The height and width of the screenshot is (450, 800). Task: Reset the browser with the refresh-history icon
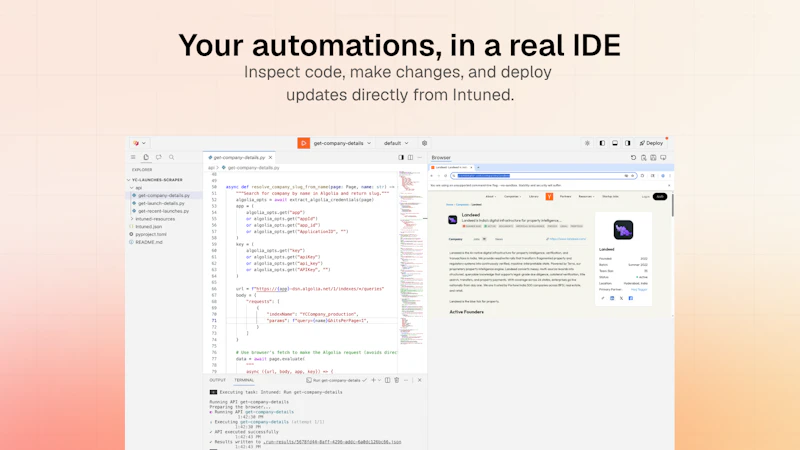(634, 158)
